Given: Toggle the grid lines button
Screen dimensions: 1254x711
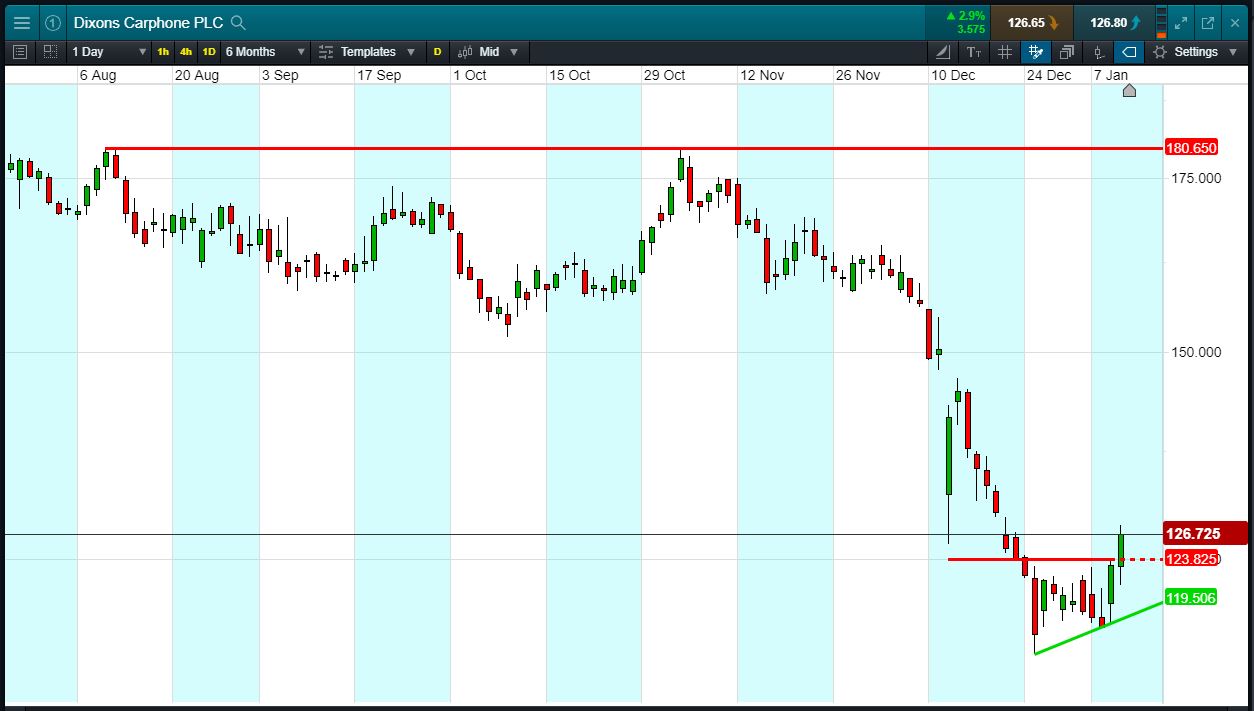Looking at the screenshot, I should 1005,52.
